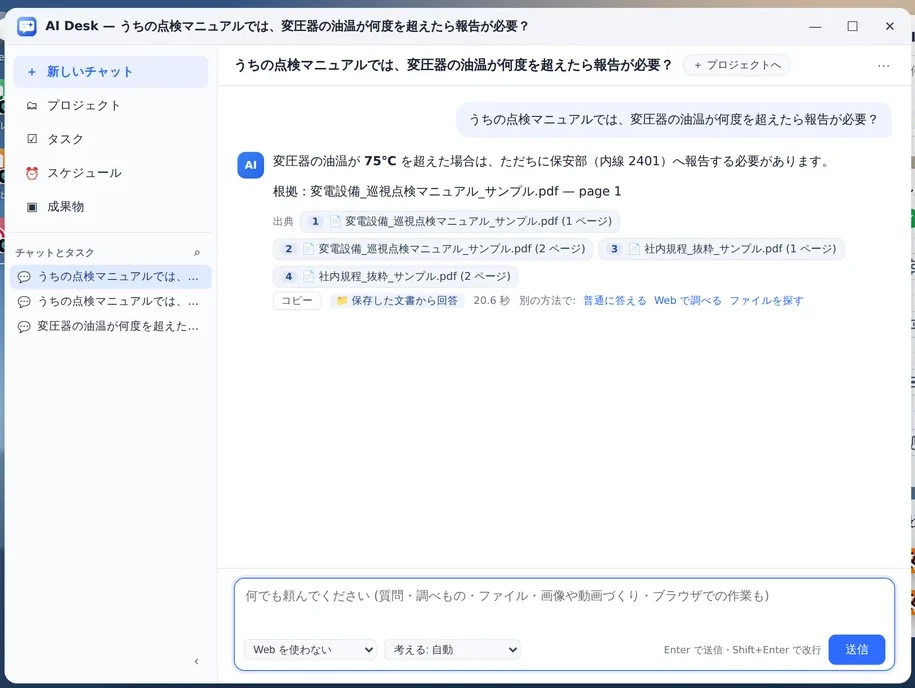Click the 出典 label

(x=283, y=222)
